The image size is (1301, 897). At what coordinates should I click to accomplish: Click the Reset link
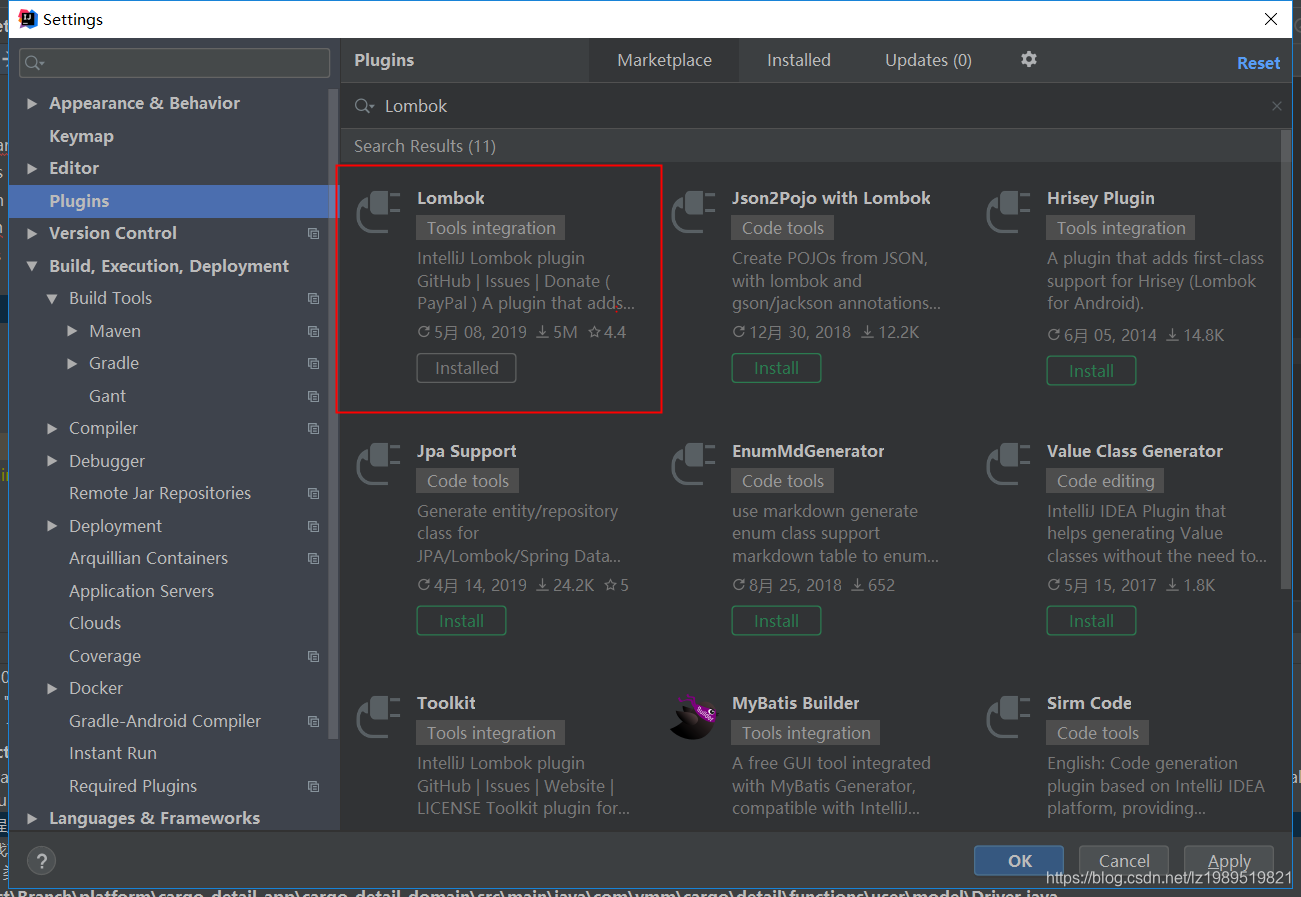tap(1258, 63)
